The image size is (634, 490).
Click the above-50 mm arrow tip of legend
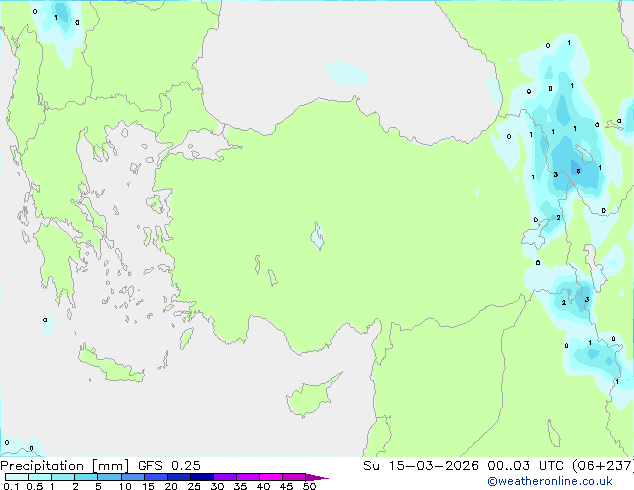(317, 477)
